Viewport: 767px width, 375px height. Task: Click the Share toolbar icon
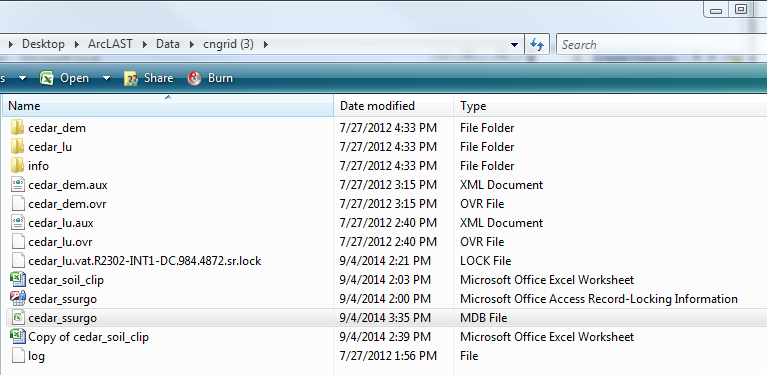pos(131,78)
